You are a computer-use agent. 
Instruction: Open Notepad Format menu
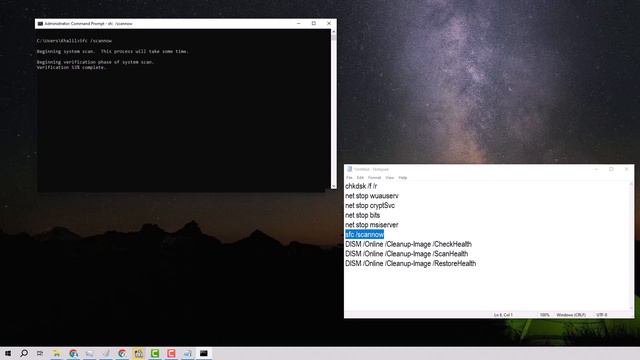pos(374,178)
